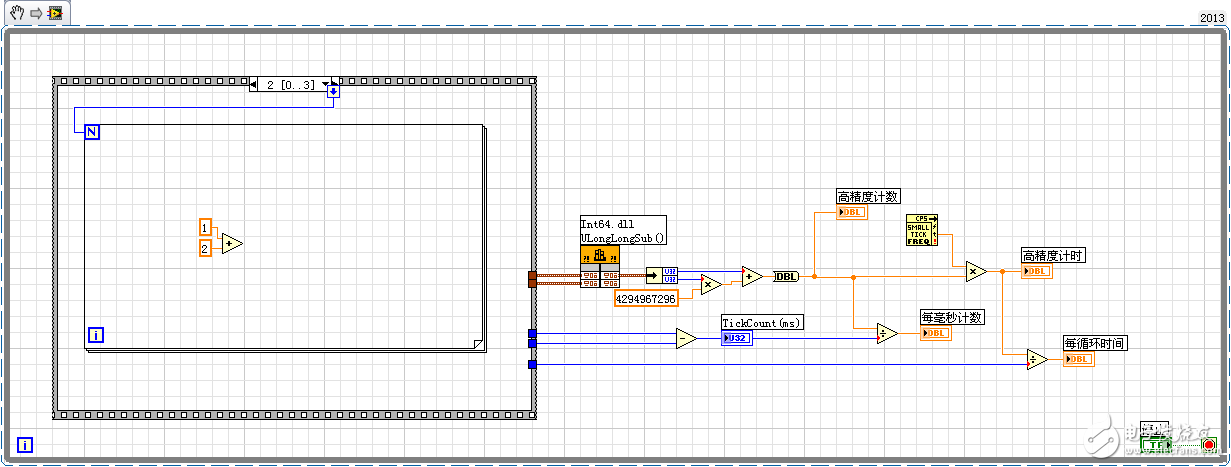The image size is (1231, 467).
Task: Click the 高精度计数 label
Action: [x=868, y=196]
